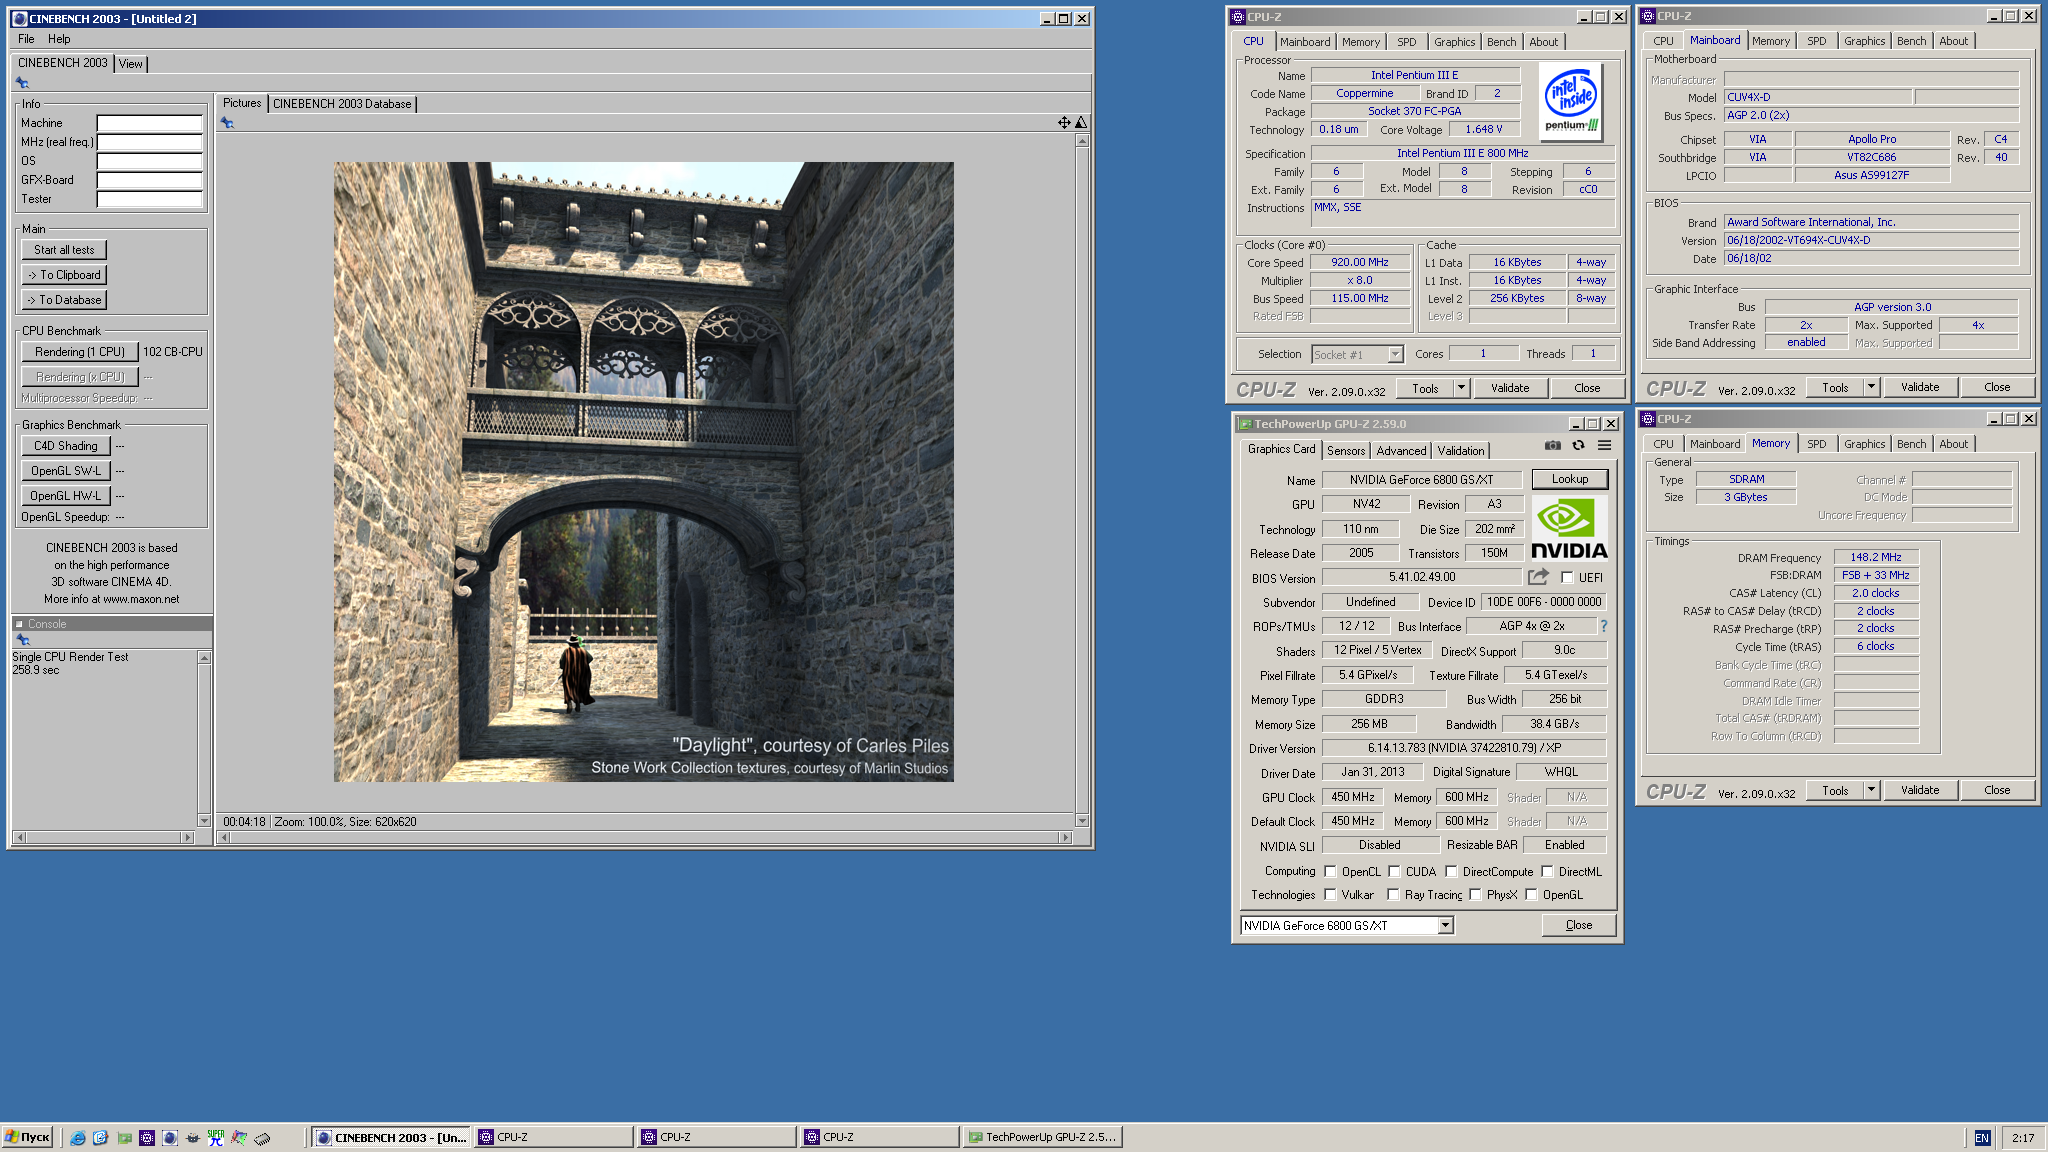This screenshot has height=1152, width=2048.
Task: Click the NVIDIA logo in GPU-Z
Action: point(1569,528)
